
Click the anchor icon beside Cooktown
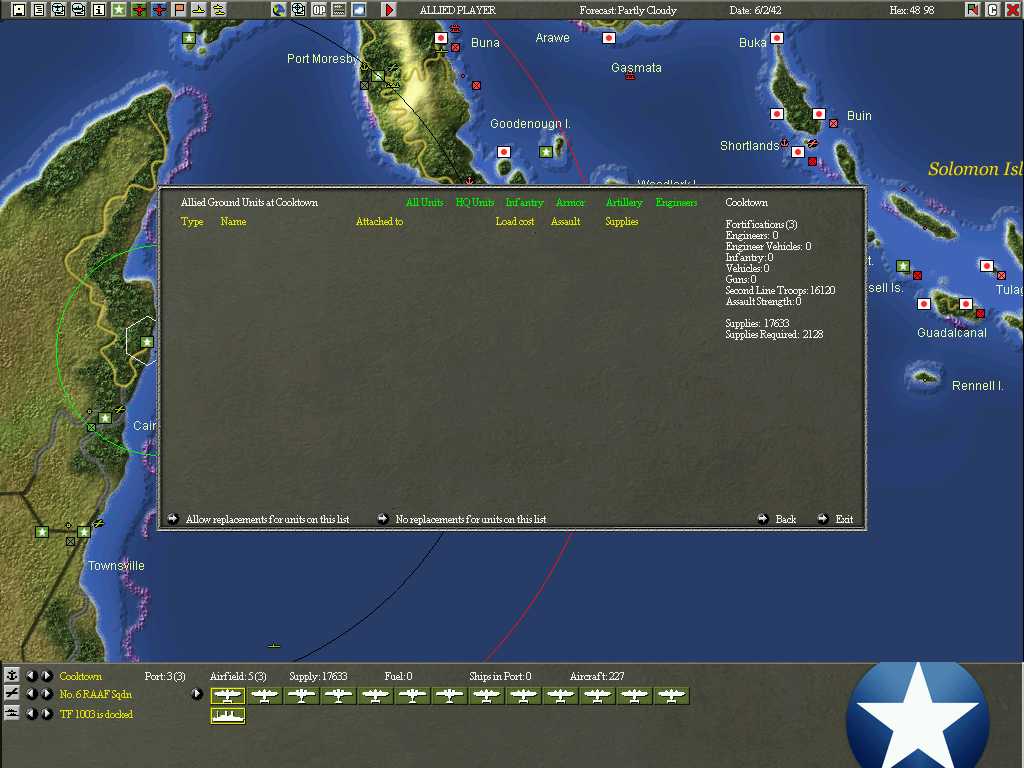pyautogui.click(x=11, y=675)
